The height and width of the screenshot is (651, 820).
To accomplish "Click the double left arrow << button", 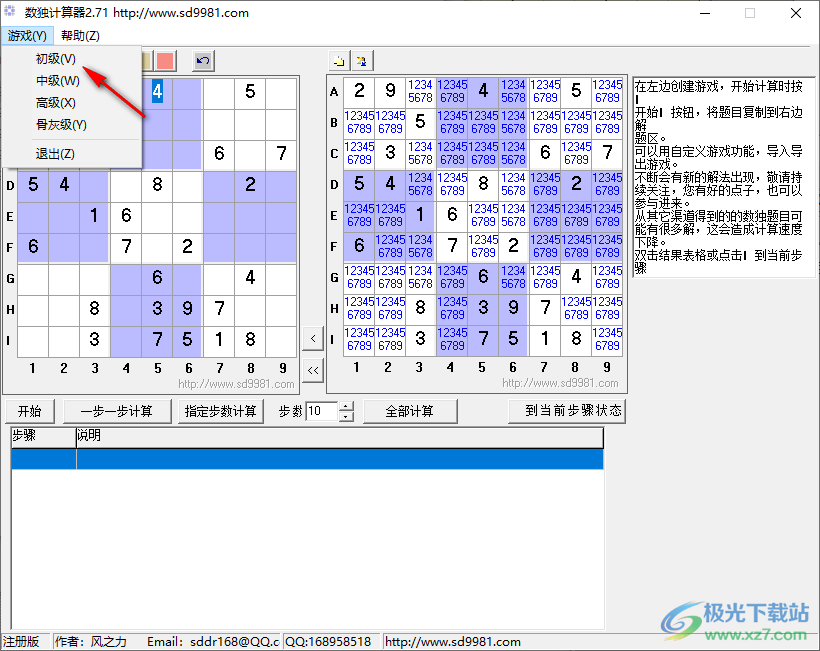I will pyautogui.click(x=313, y=370).
